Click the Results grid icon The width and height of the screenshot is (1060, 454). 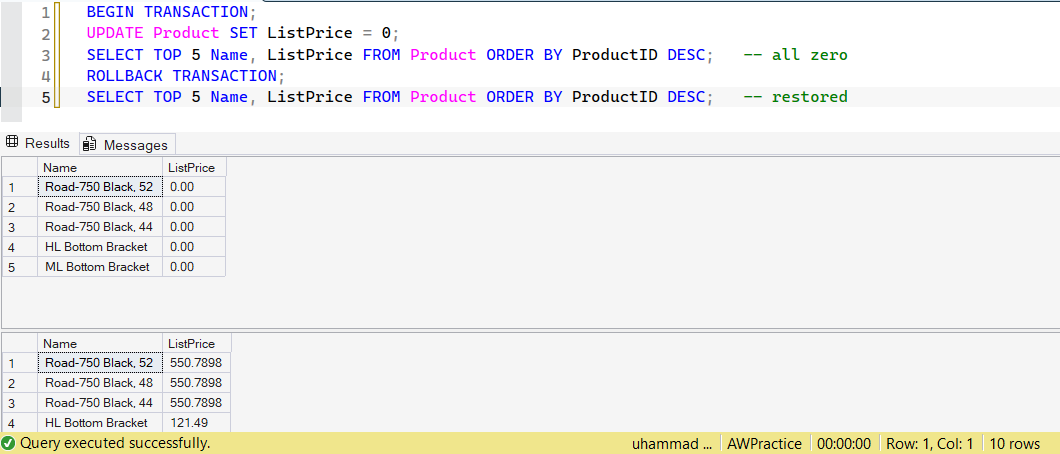[x=11, y=143]
